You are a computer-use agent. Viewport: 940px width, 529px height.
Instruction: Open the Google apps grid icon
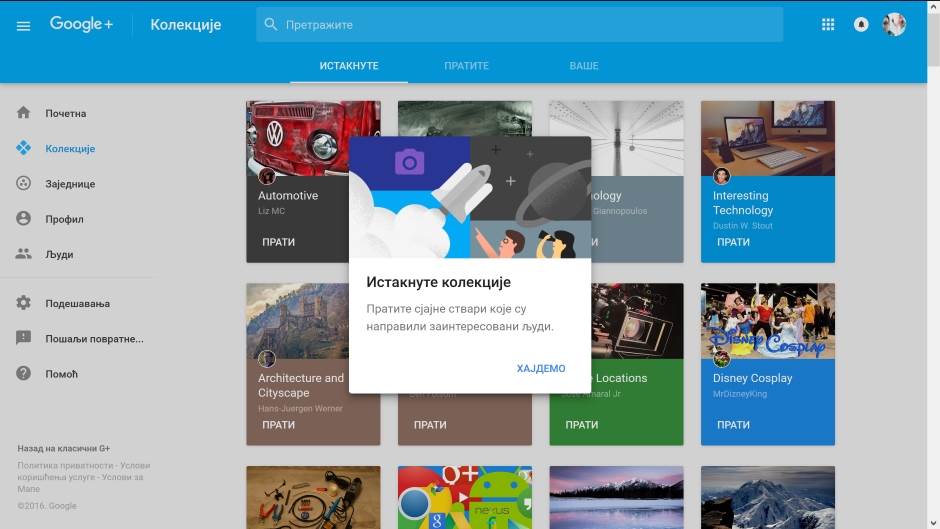click(827, 25)
